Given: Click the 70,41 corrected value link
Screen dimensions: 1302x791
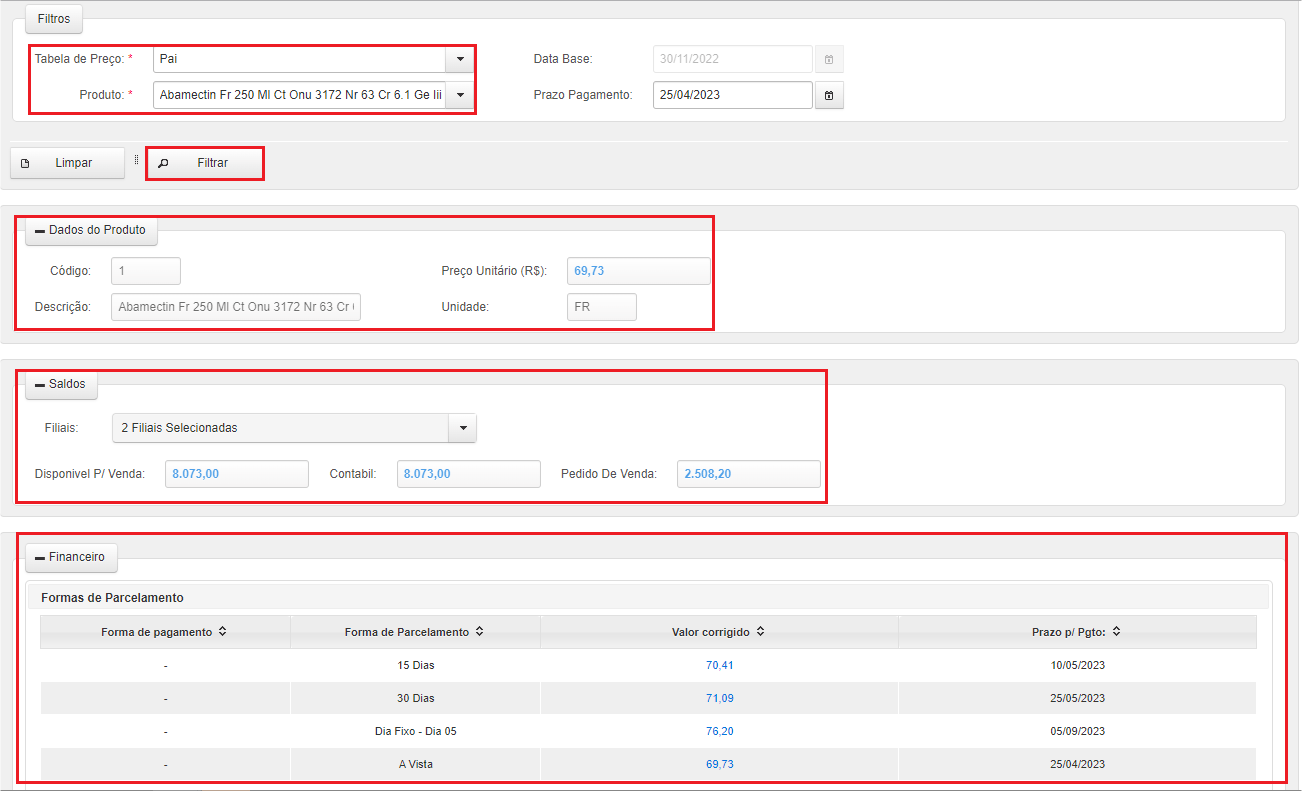Looking at the screenshot, I should point(719,664).
